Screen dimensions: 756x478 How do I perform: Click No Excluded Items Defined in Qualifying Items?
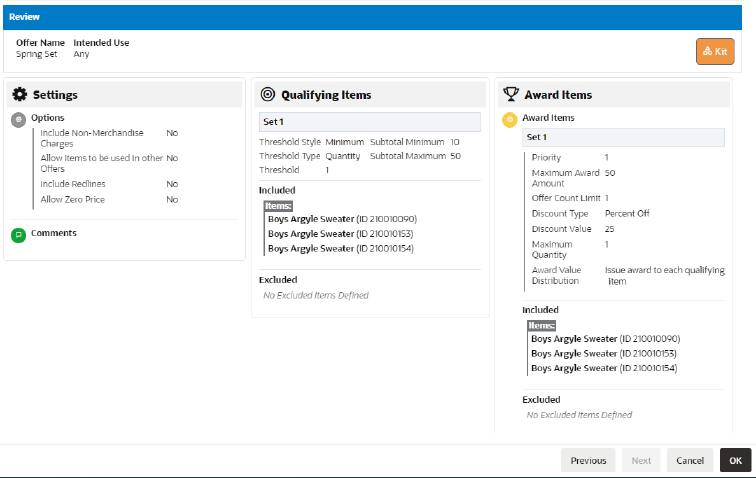coord(316,295)
